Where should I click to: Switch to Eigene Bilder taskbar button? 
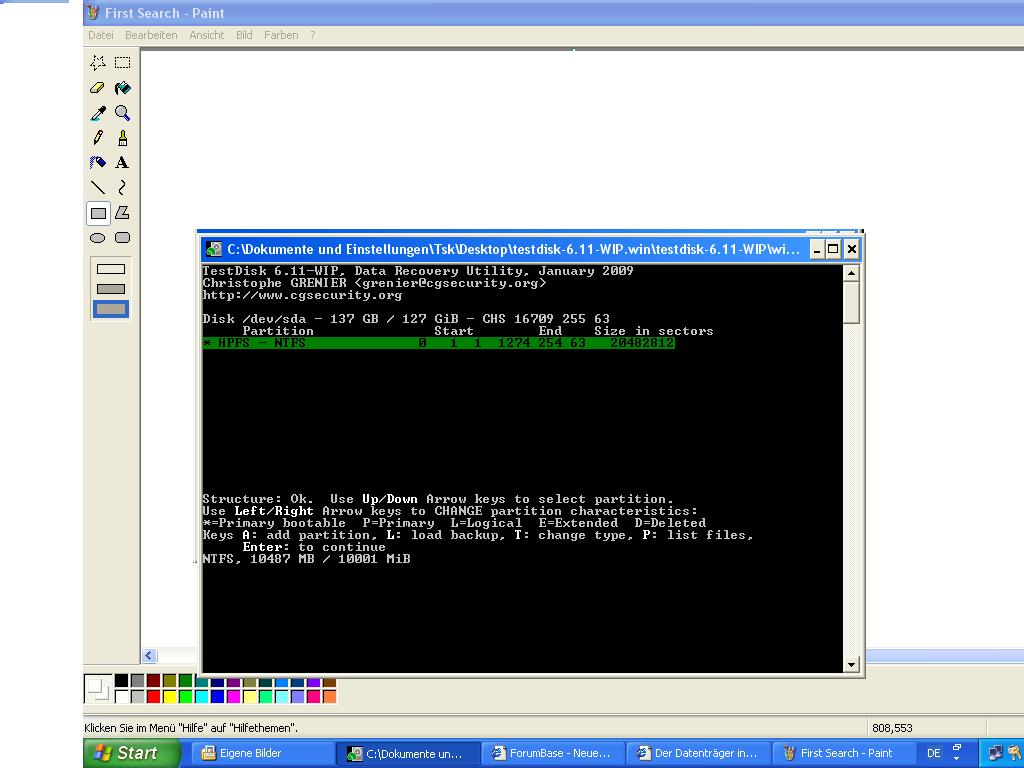(263, 753)
